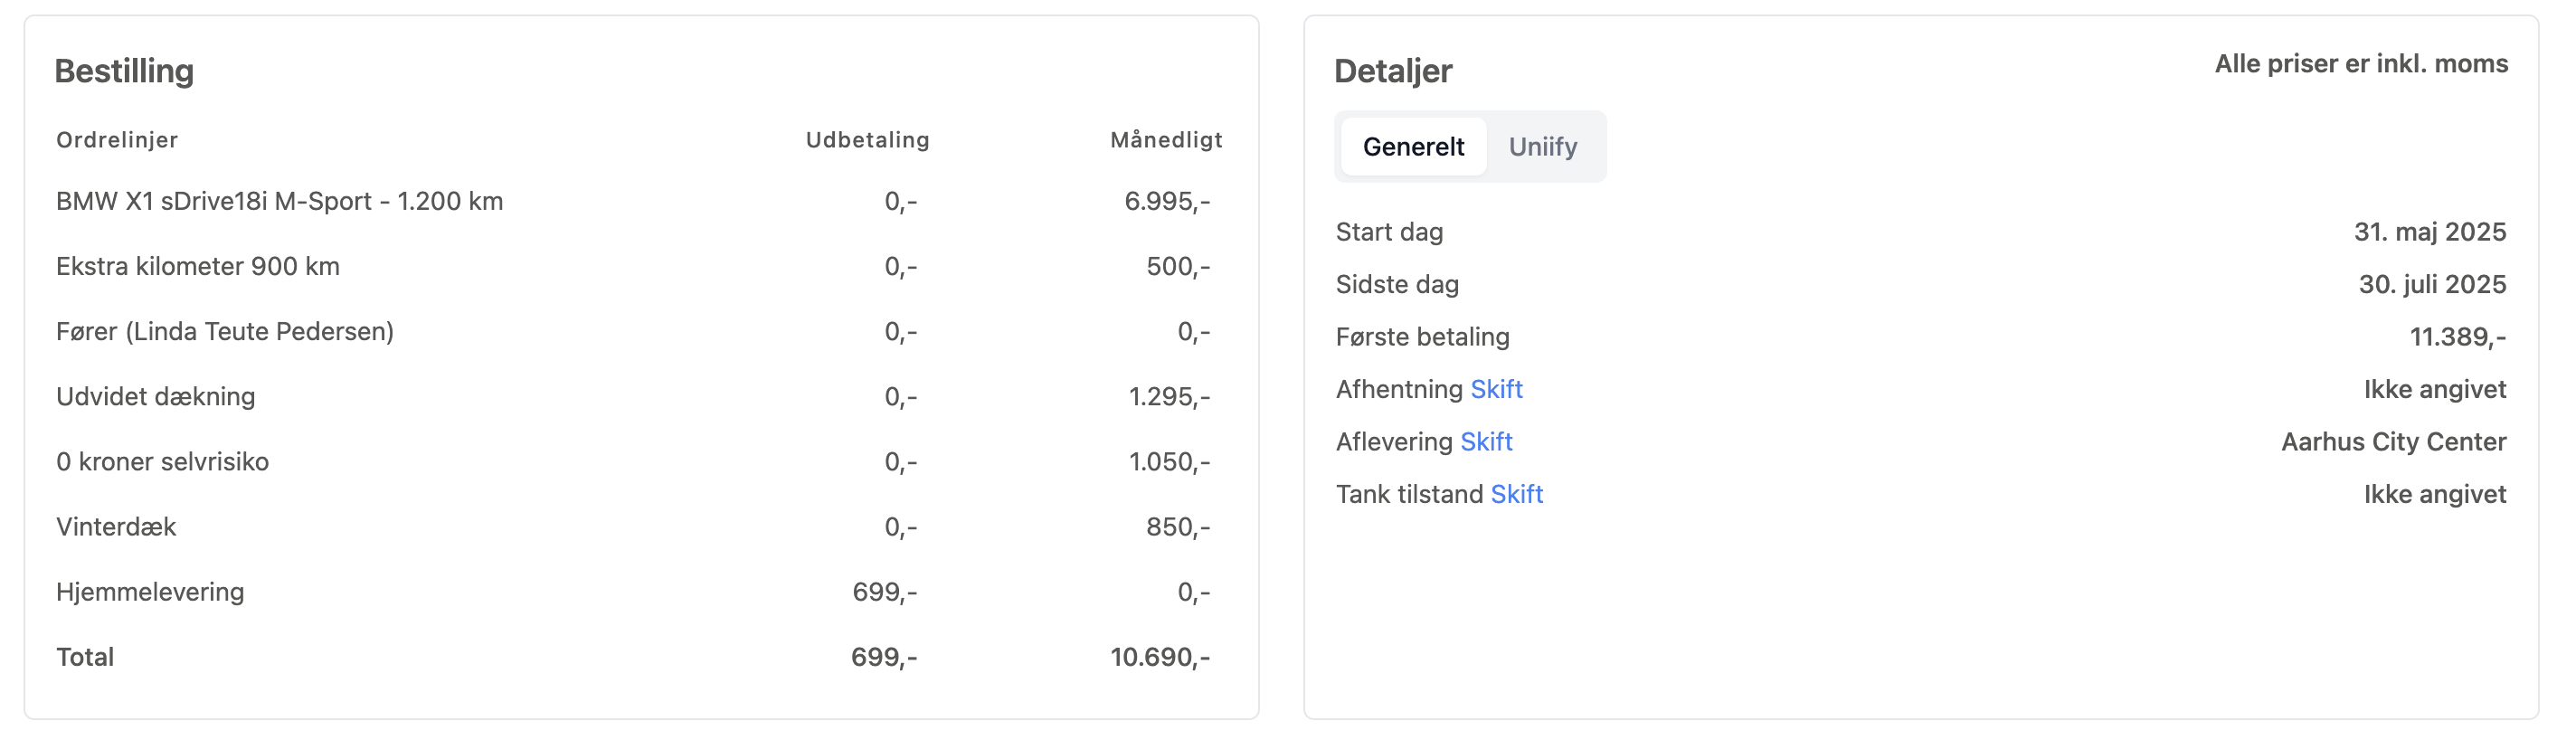Click Skift link next to Afhentning

coord(1496,389)
